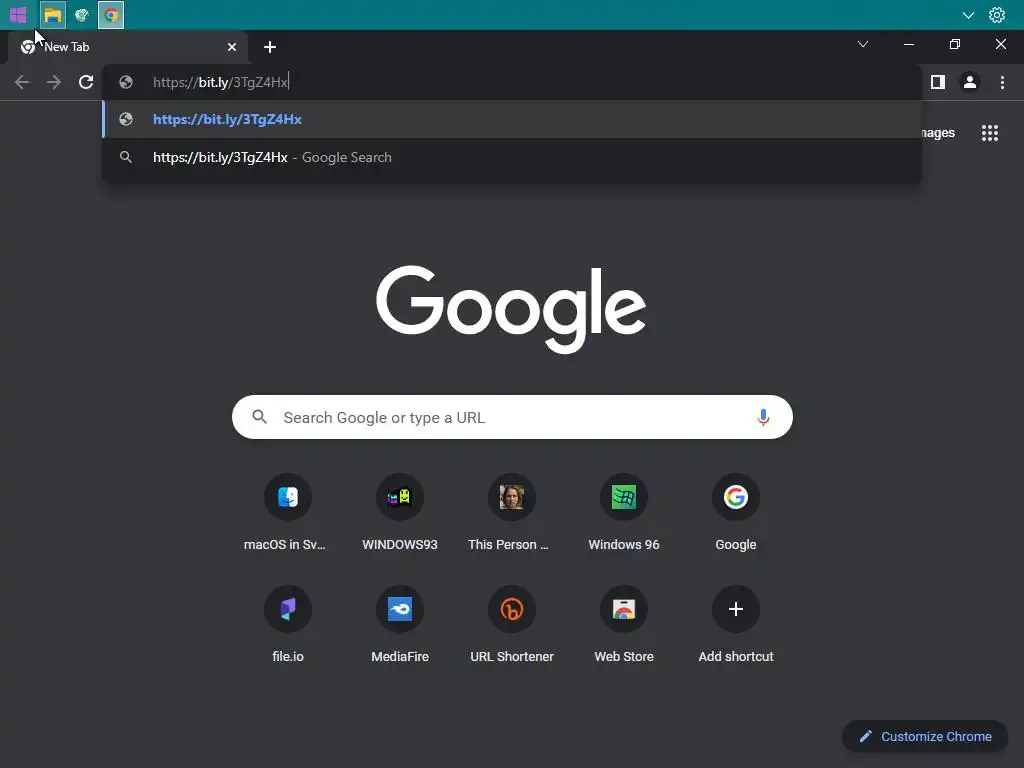Open the Images link near apps grid
The height and width of the screenshot is (768, 1024).
[938, 133]
